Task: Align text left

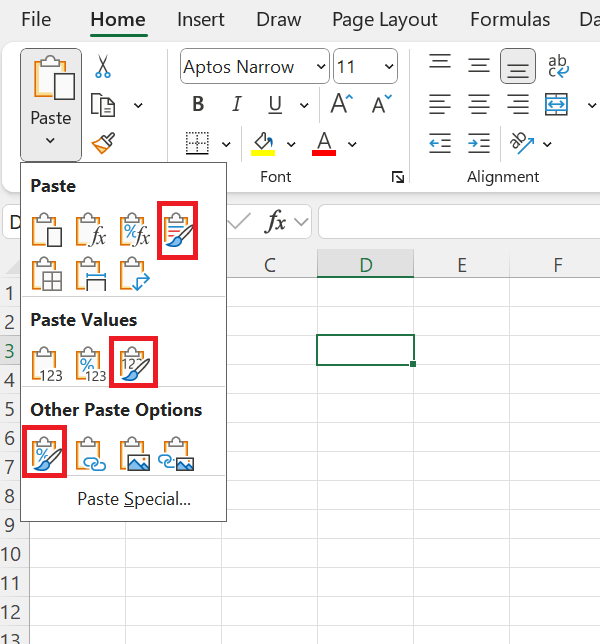Action: point(440,104)
